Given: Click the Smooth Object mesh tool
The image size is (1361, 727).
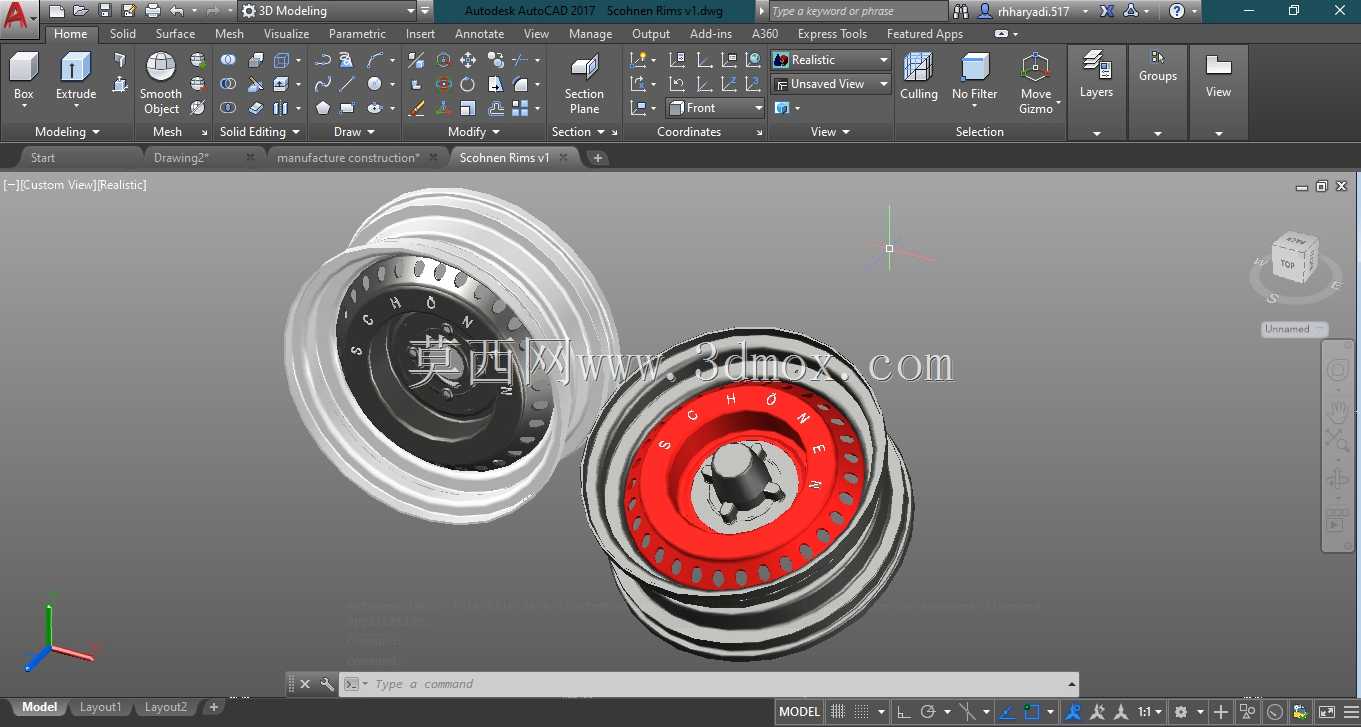Looking at the screenshot, I should [x=161, y=83].
